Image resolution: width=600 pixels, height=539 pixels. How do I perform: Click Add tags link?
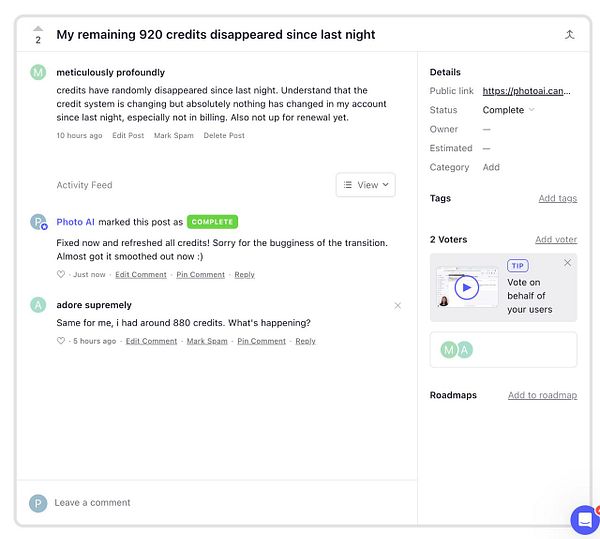(558, 198)
